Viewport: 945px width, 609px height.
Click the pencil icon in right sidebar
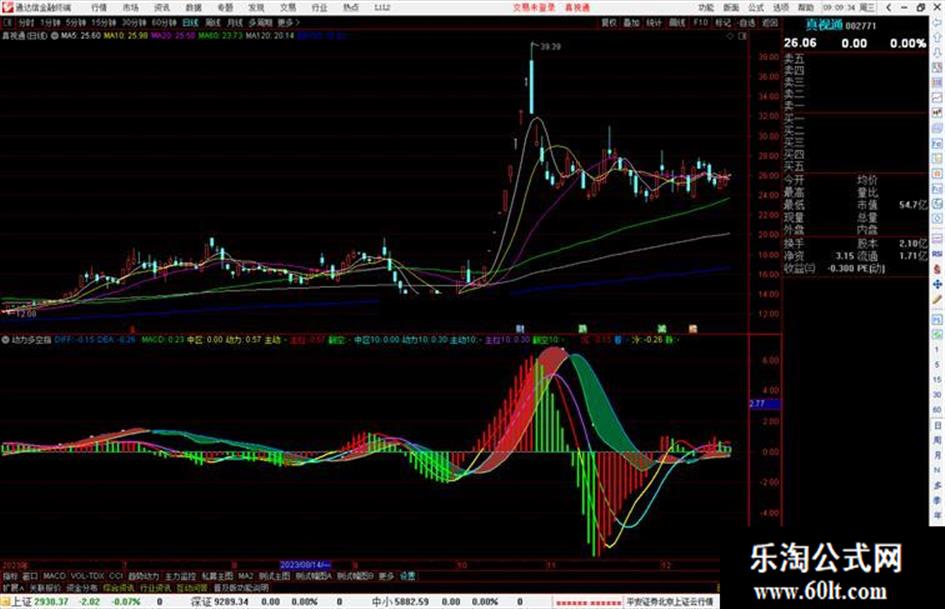coord(937,300)
